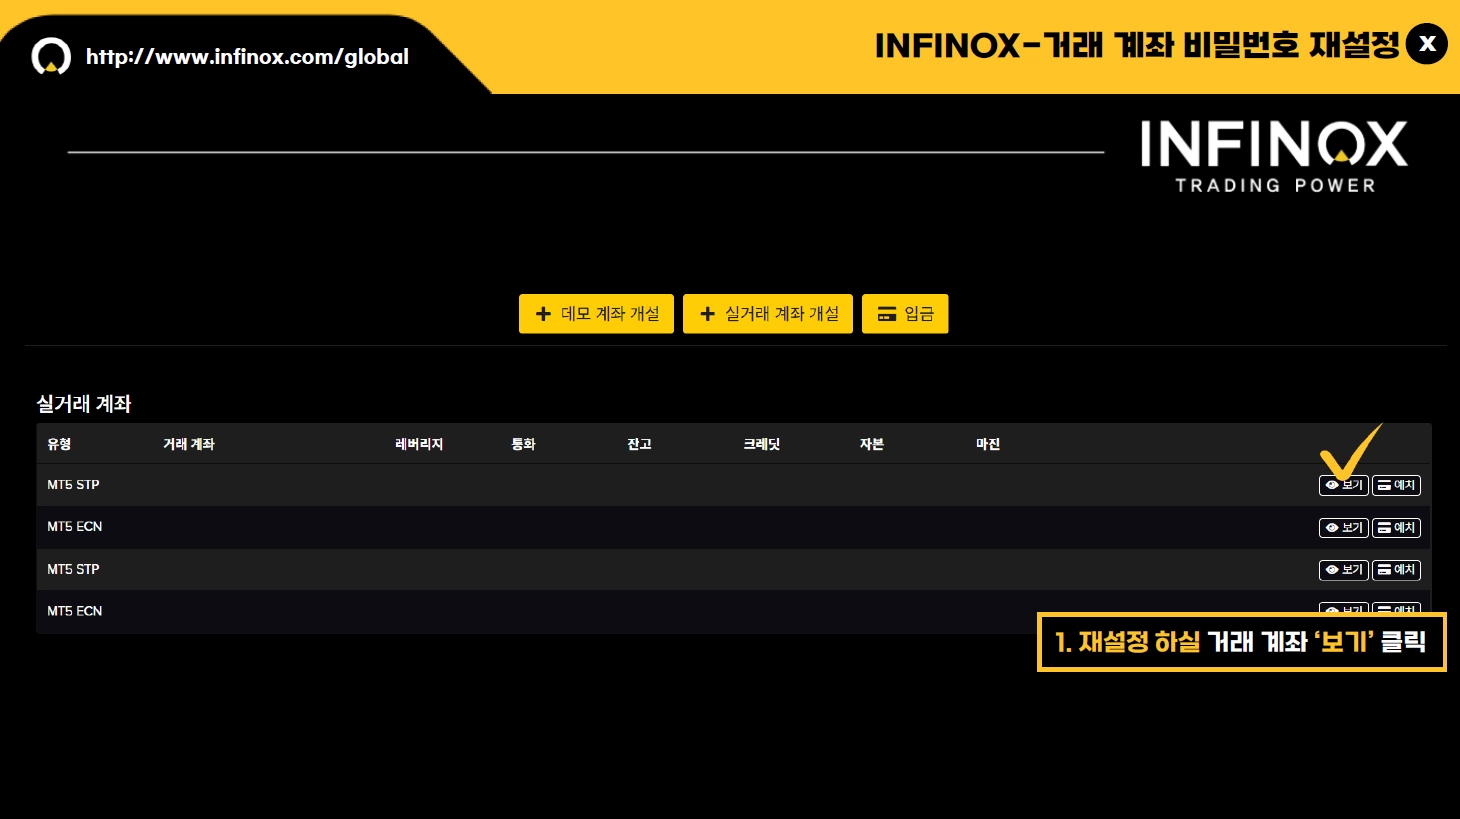This screenshot has height=819, width=1460.
Task: Select the first MT5 STP type cell
Action: [x=73, y=485]
